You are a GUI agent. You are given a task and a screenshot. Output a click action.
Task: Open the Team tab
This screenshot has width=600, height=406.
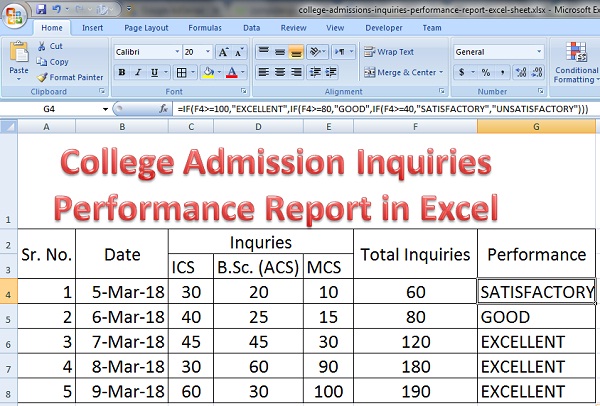[x=432, y=28]
